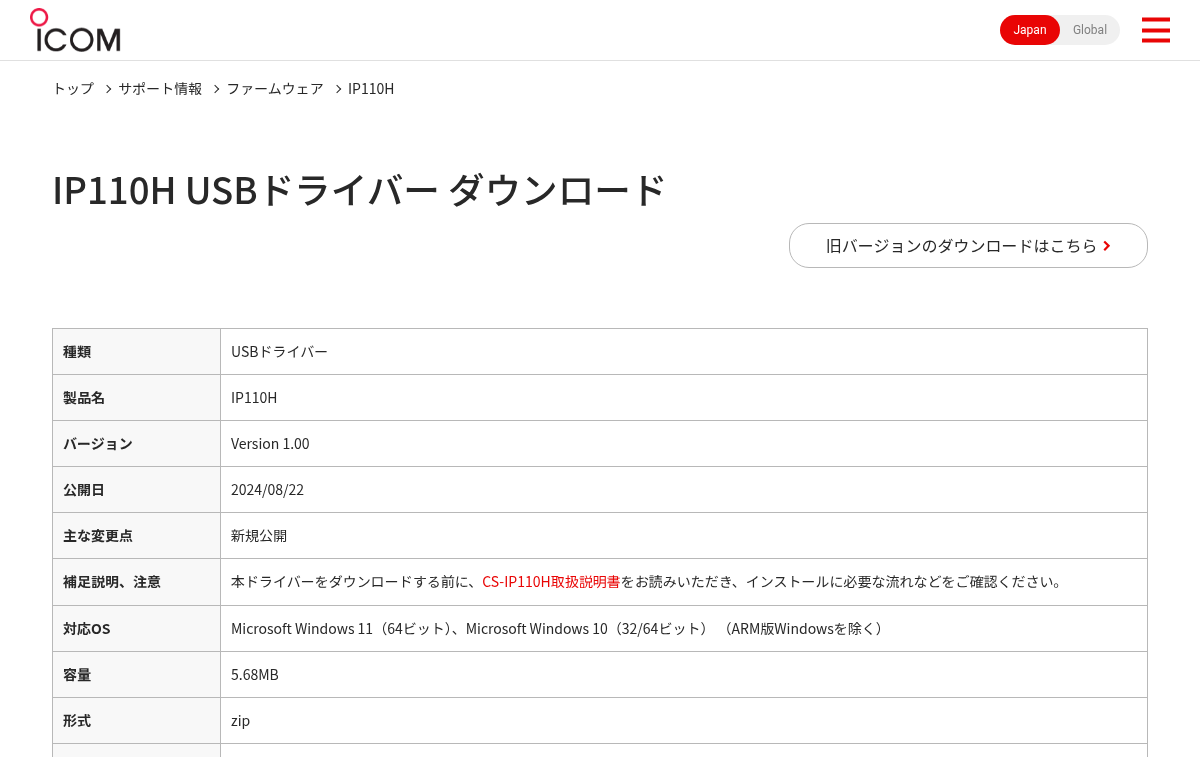Open CS-IP110H取扱説明書 link
The height and width of the screenshot is (757, 1200).
click(551, 581)
